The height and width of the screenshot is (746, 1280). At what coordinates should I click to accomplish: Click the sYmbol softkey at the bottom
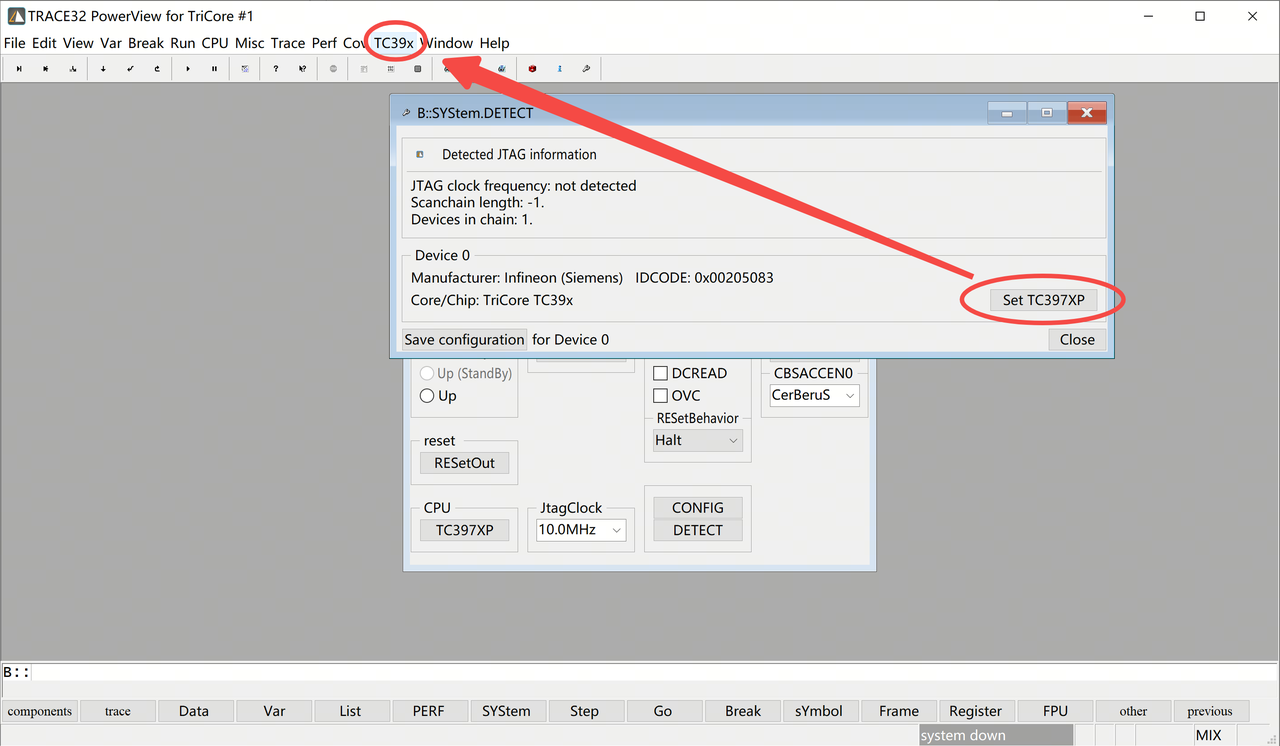(819, 711)
